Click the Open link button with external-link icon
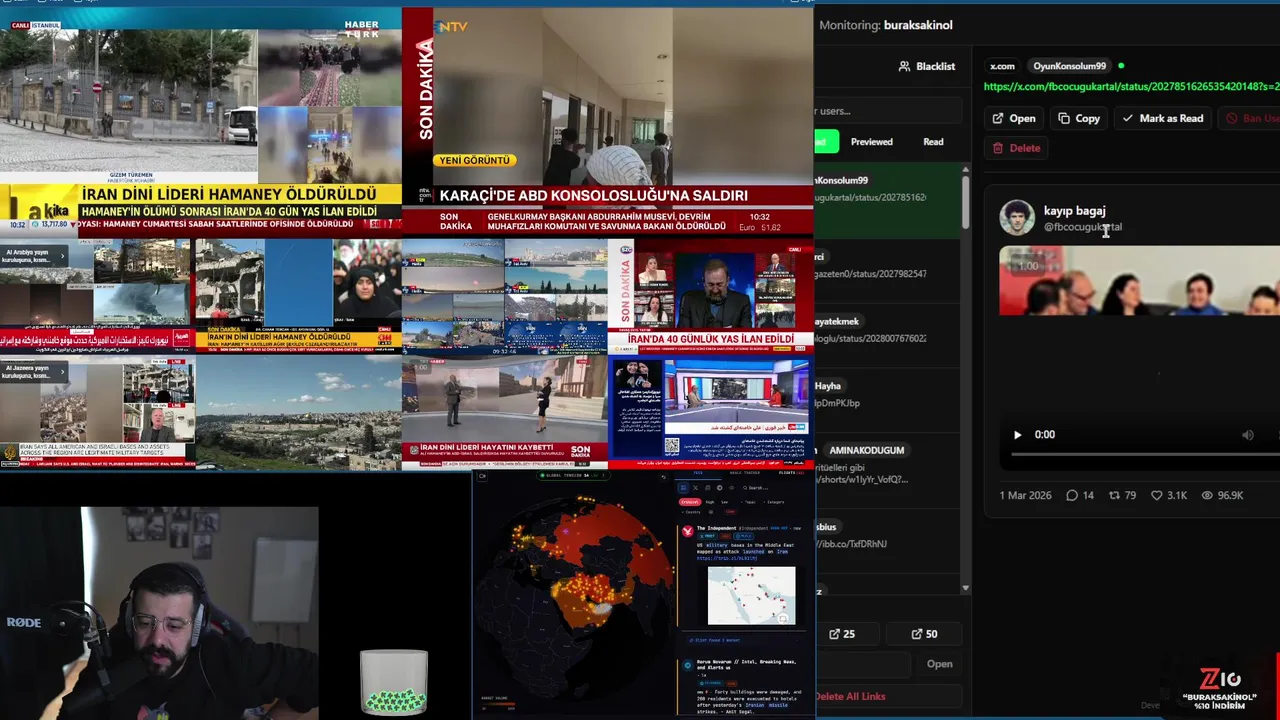Image resolution: width=1280 pixels, height=720 pixels. pos(1014,118)
